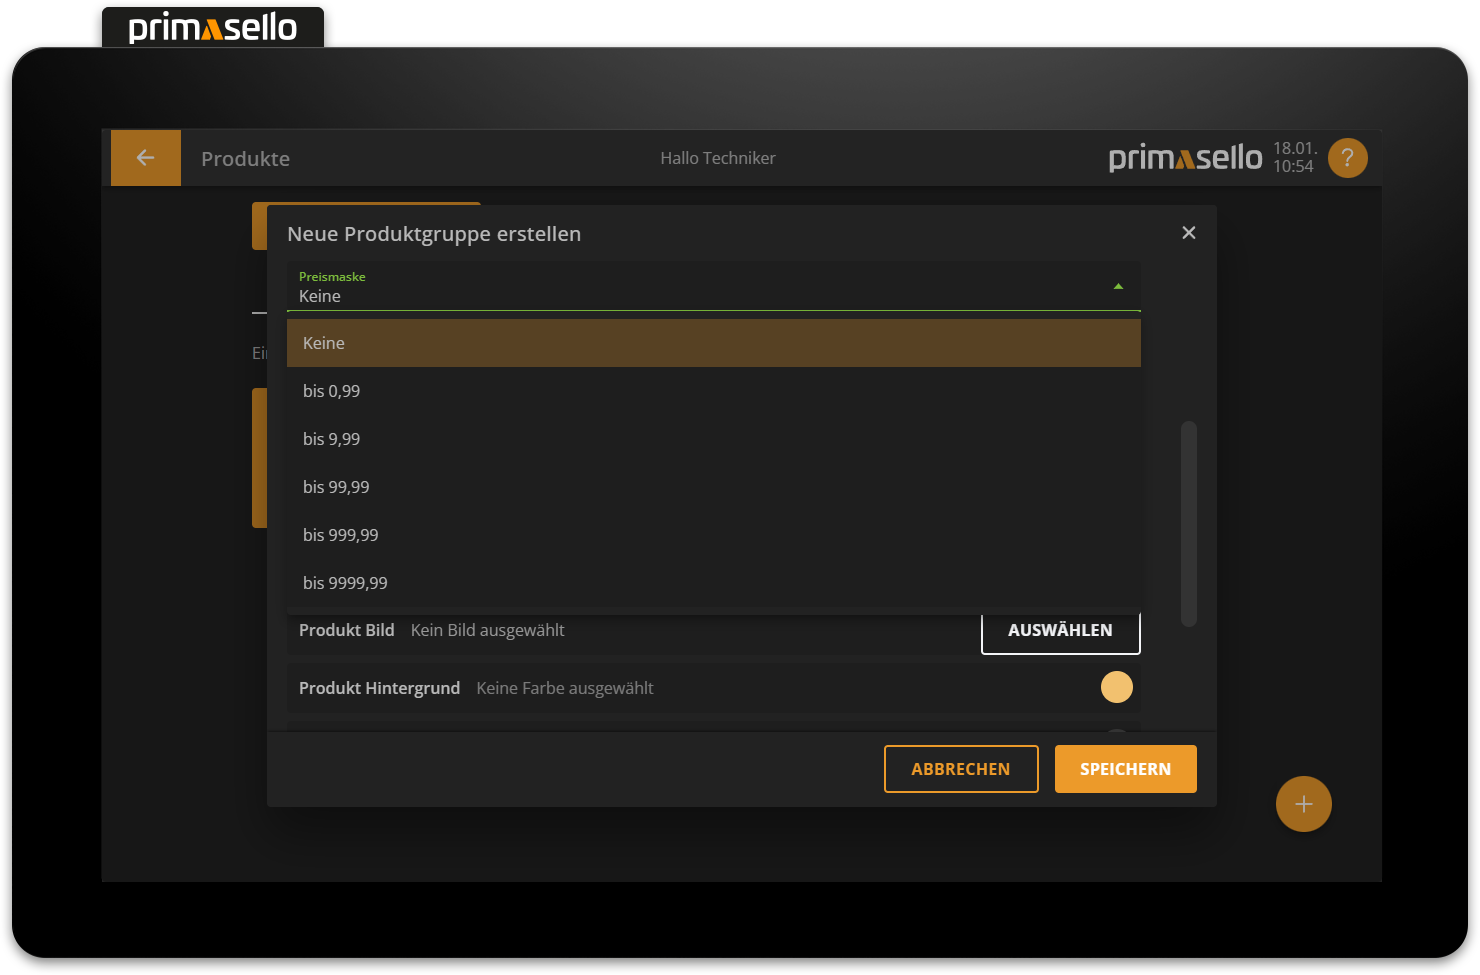Click the back arrow in the header
The image size is (1480, 975).
[146, 158]
